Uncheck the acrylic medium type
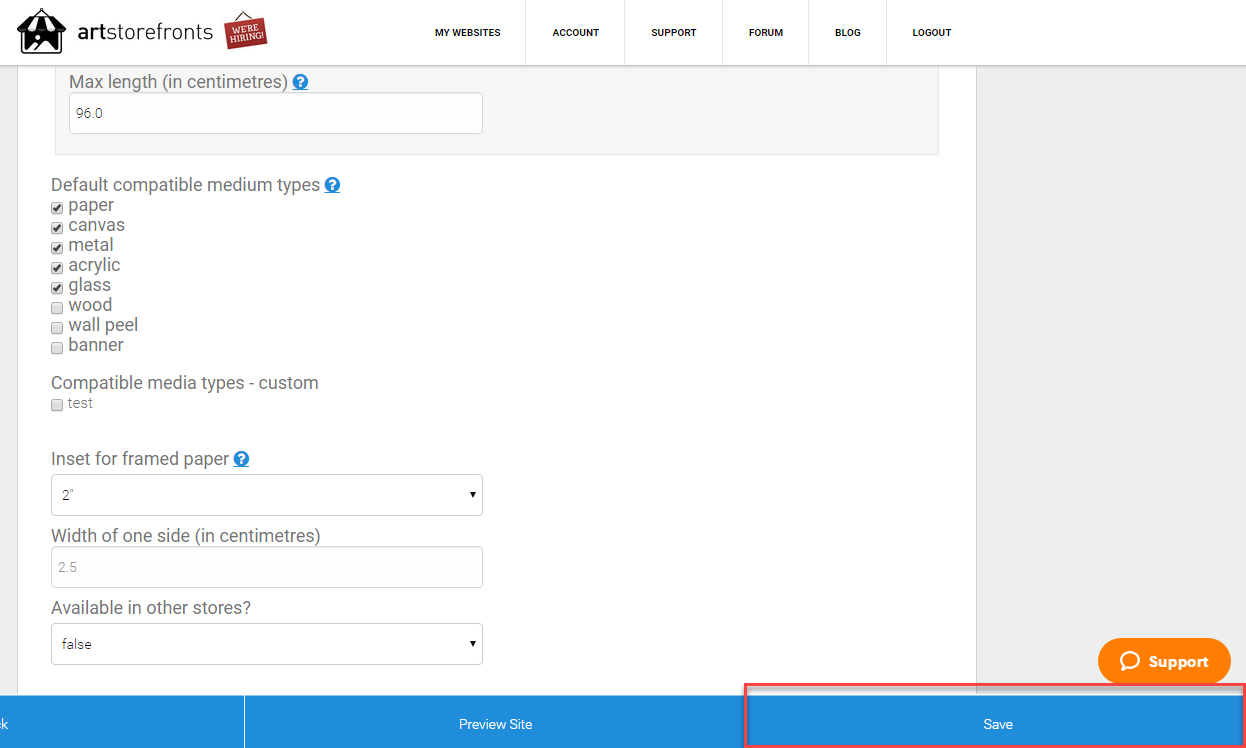Viewport: 1246px width, 748px height. [57, 268]
